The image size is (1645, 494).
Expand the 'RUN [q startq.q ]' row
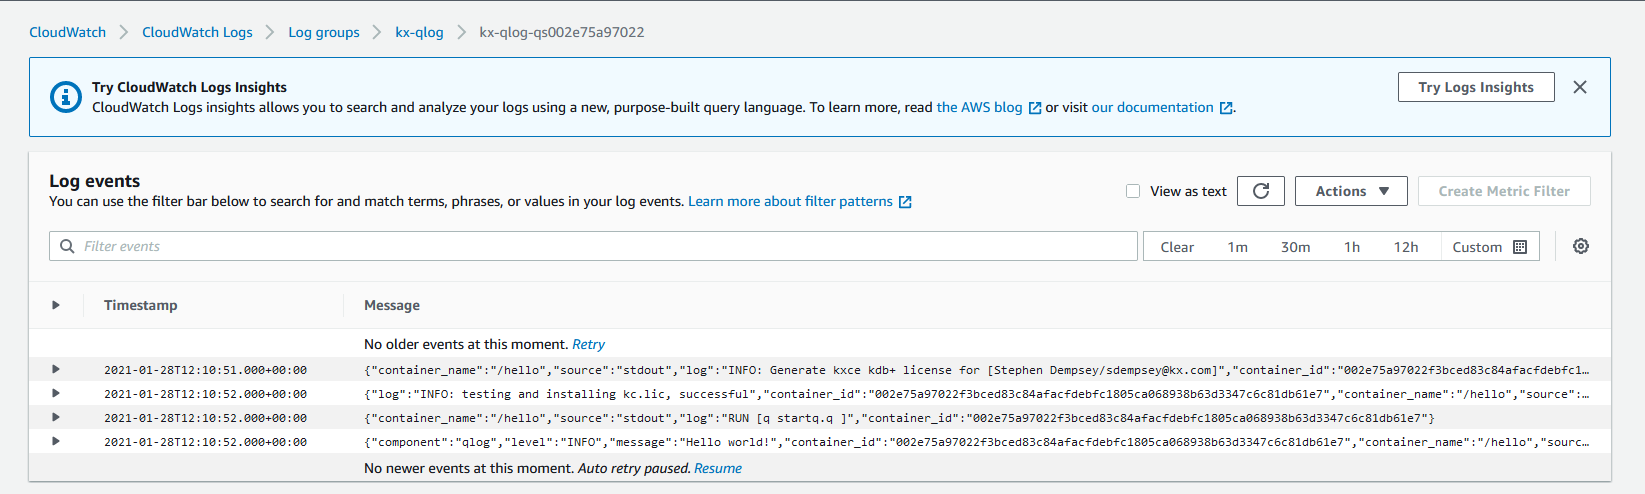click(x=56, y=418)
